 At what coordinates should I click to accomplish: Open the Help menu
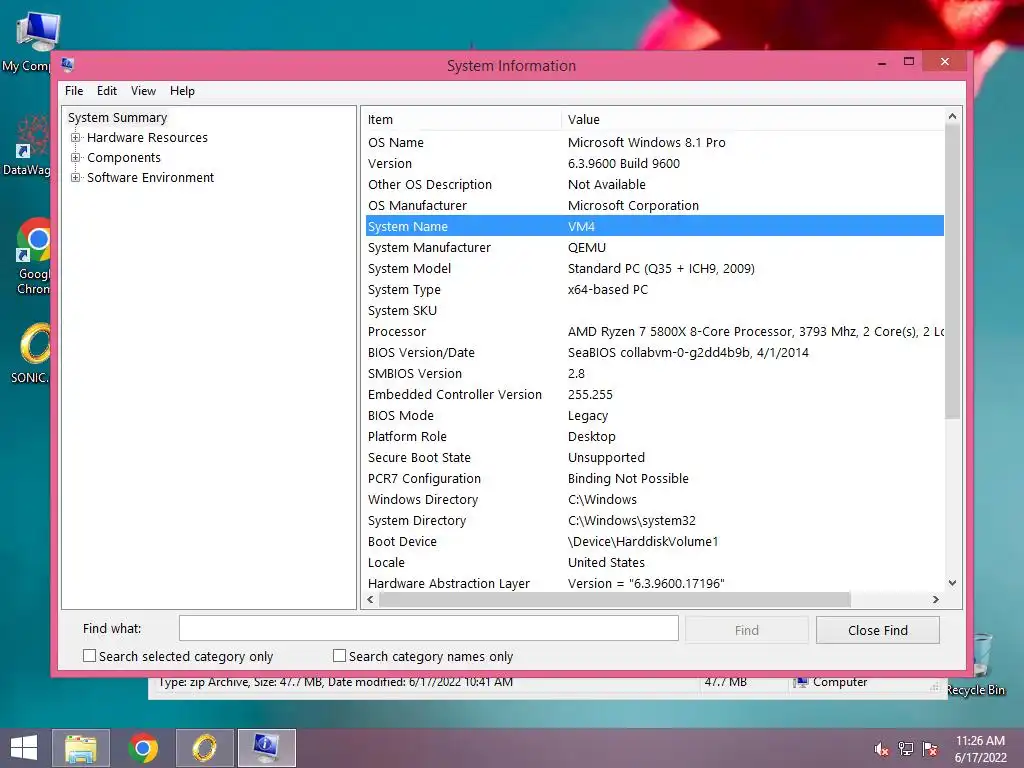(x=182, y=91)
